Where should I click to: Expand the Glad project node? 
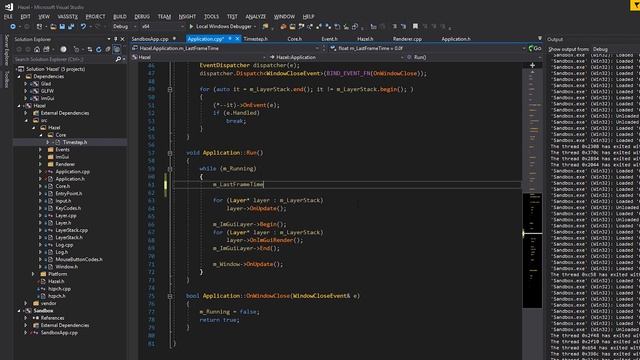[26, 84]
